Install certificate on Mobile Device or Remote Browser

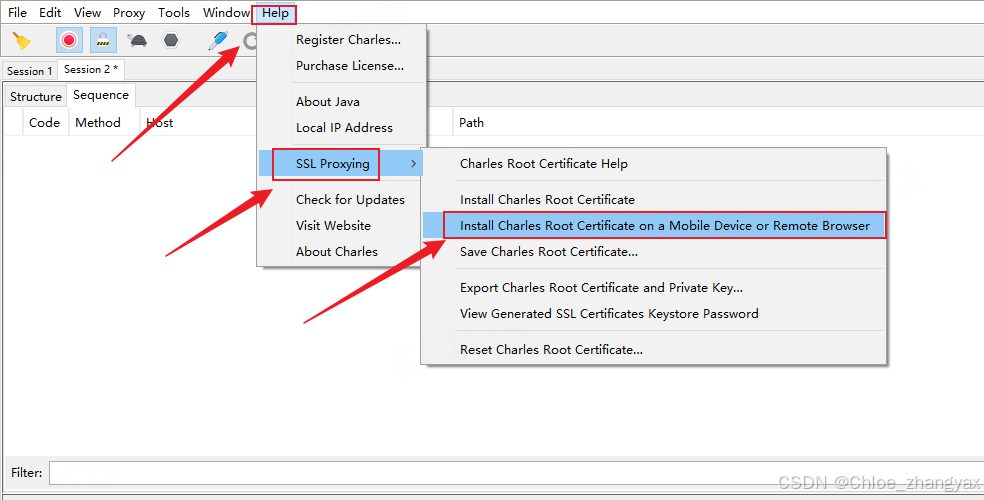tap(653, 225)
